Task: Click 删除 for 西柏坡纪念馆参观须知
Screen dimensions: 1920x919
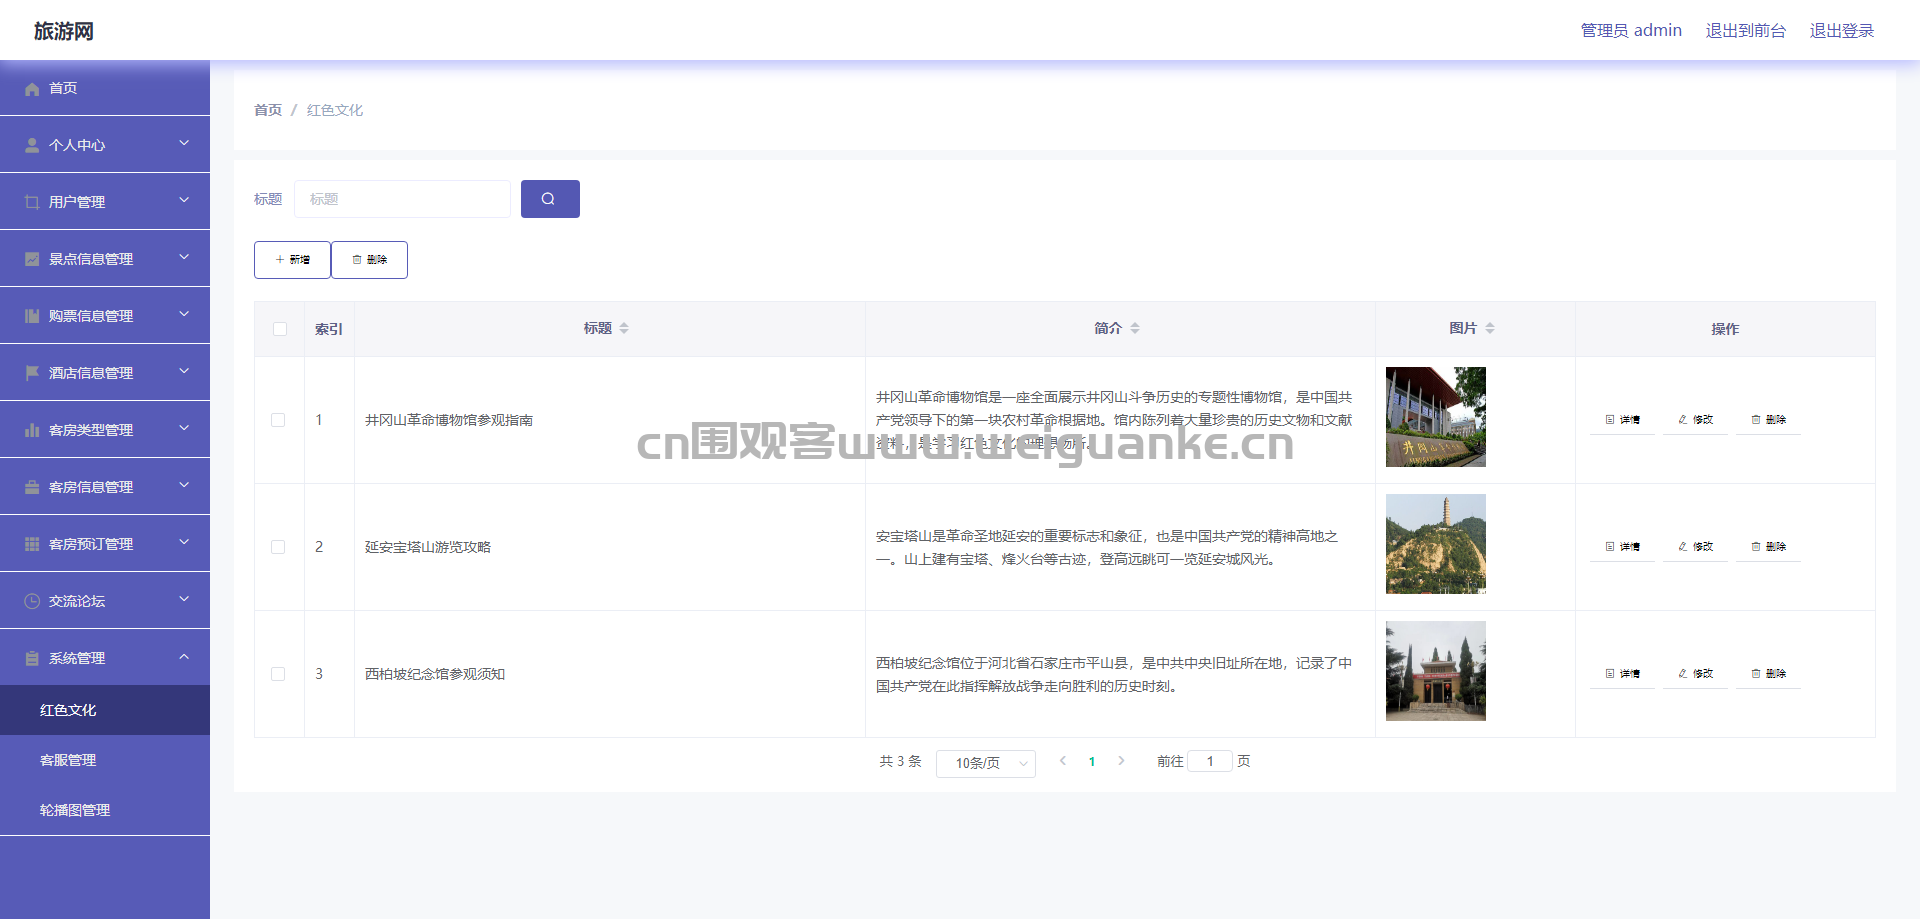Action: [1768, 674]
